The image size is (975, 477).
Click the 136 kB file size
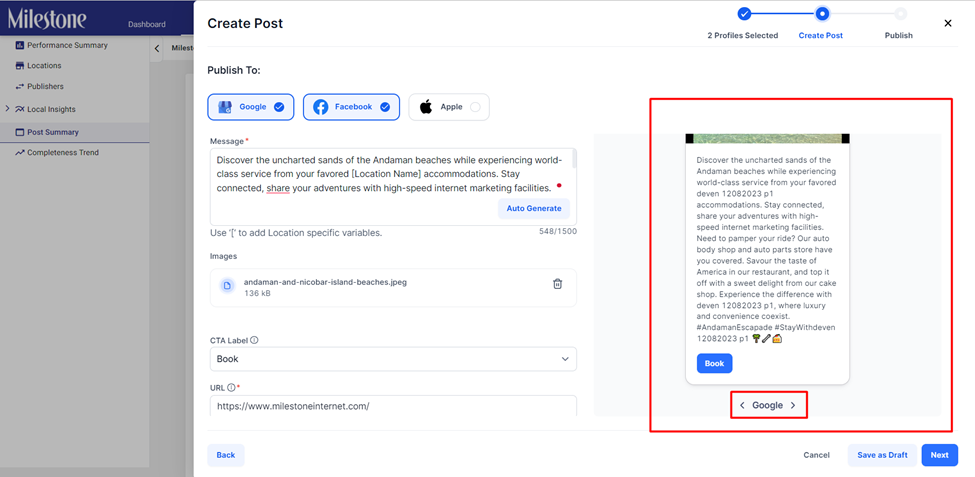coord(257,293)
